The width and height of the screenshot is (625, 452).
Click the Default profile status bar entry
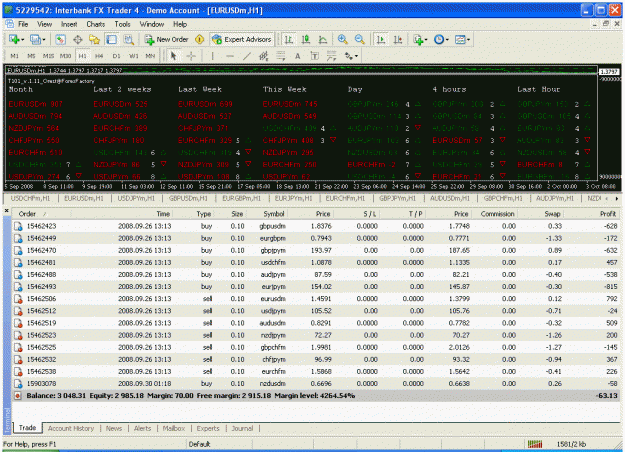(x=199, y=444)
